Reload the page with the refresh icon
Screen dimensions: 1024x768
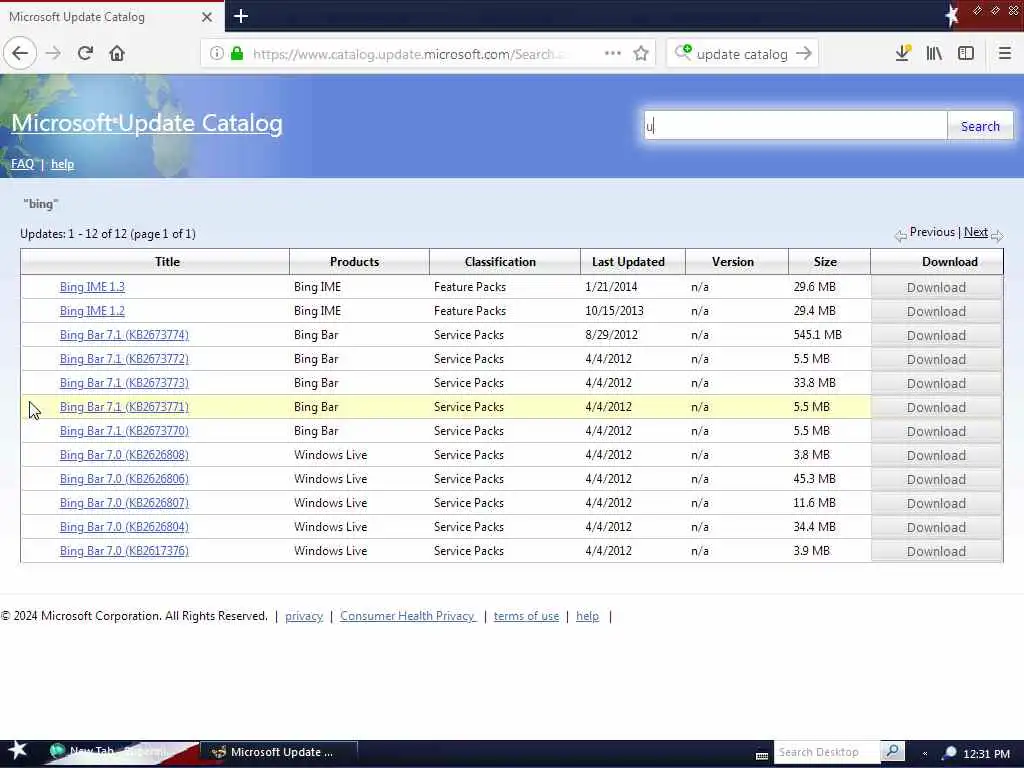click(x=86, y=54)
